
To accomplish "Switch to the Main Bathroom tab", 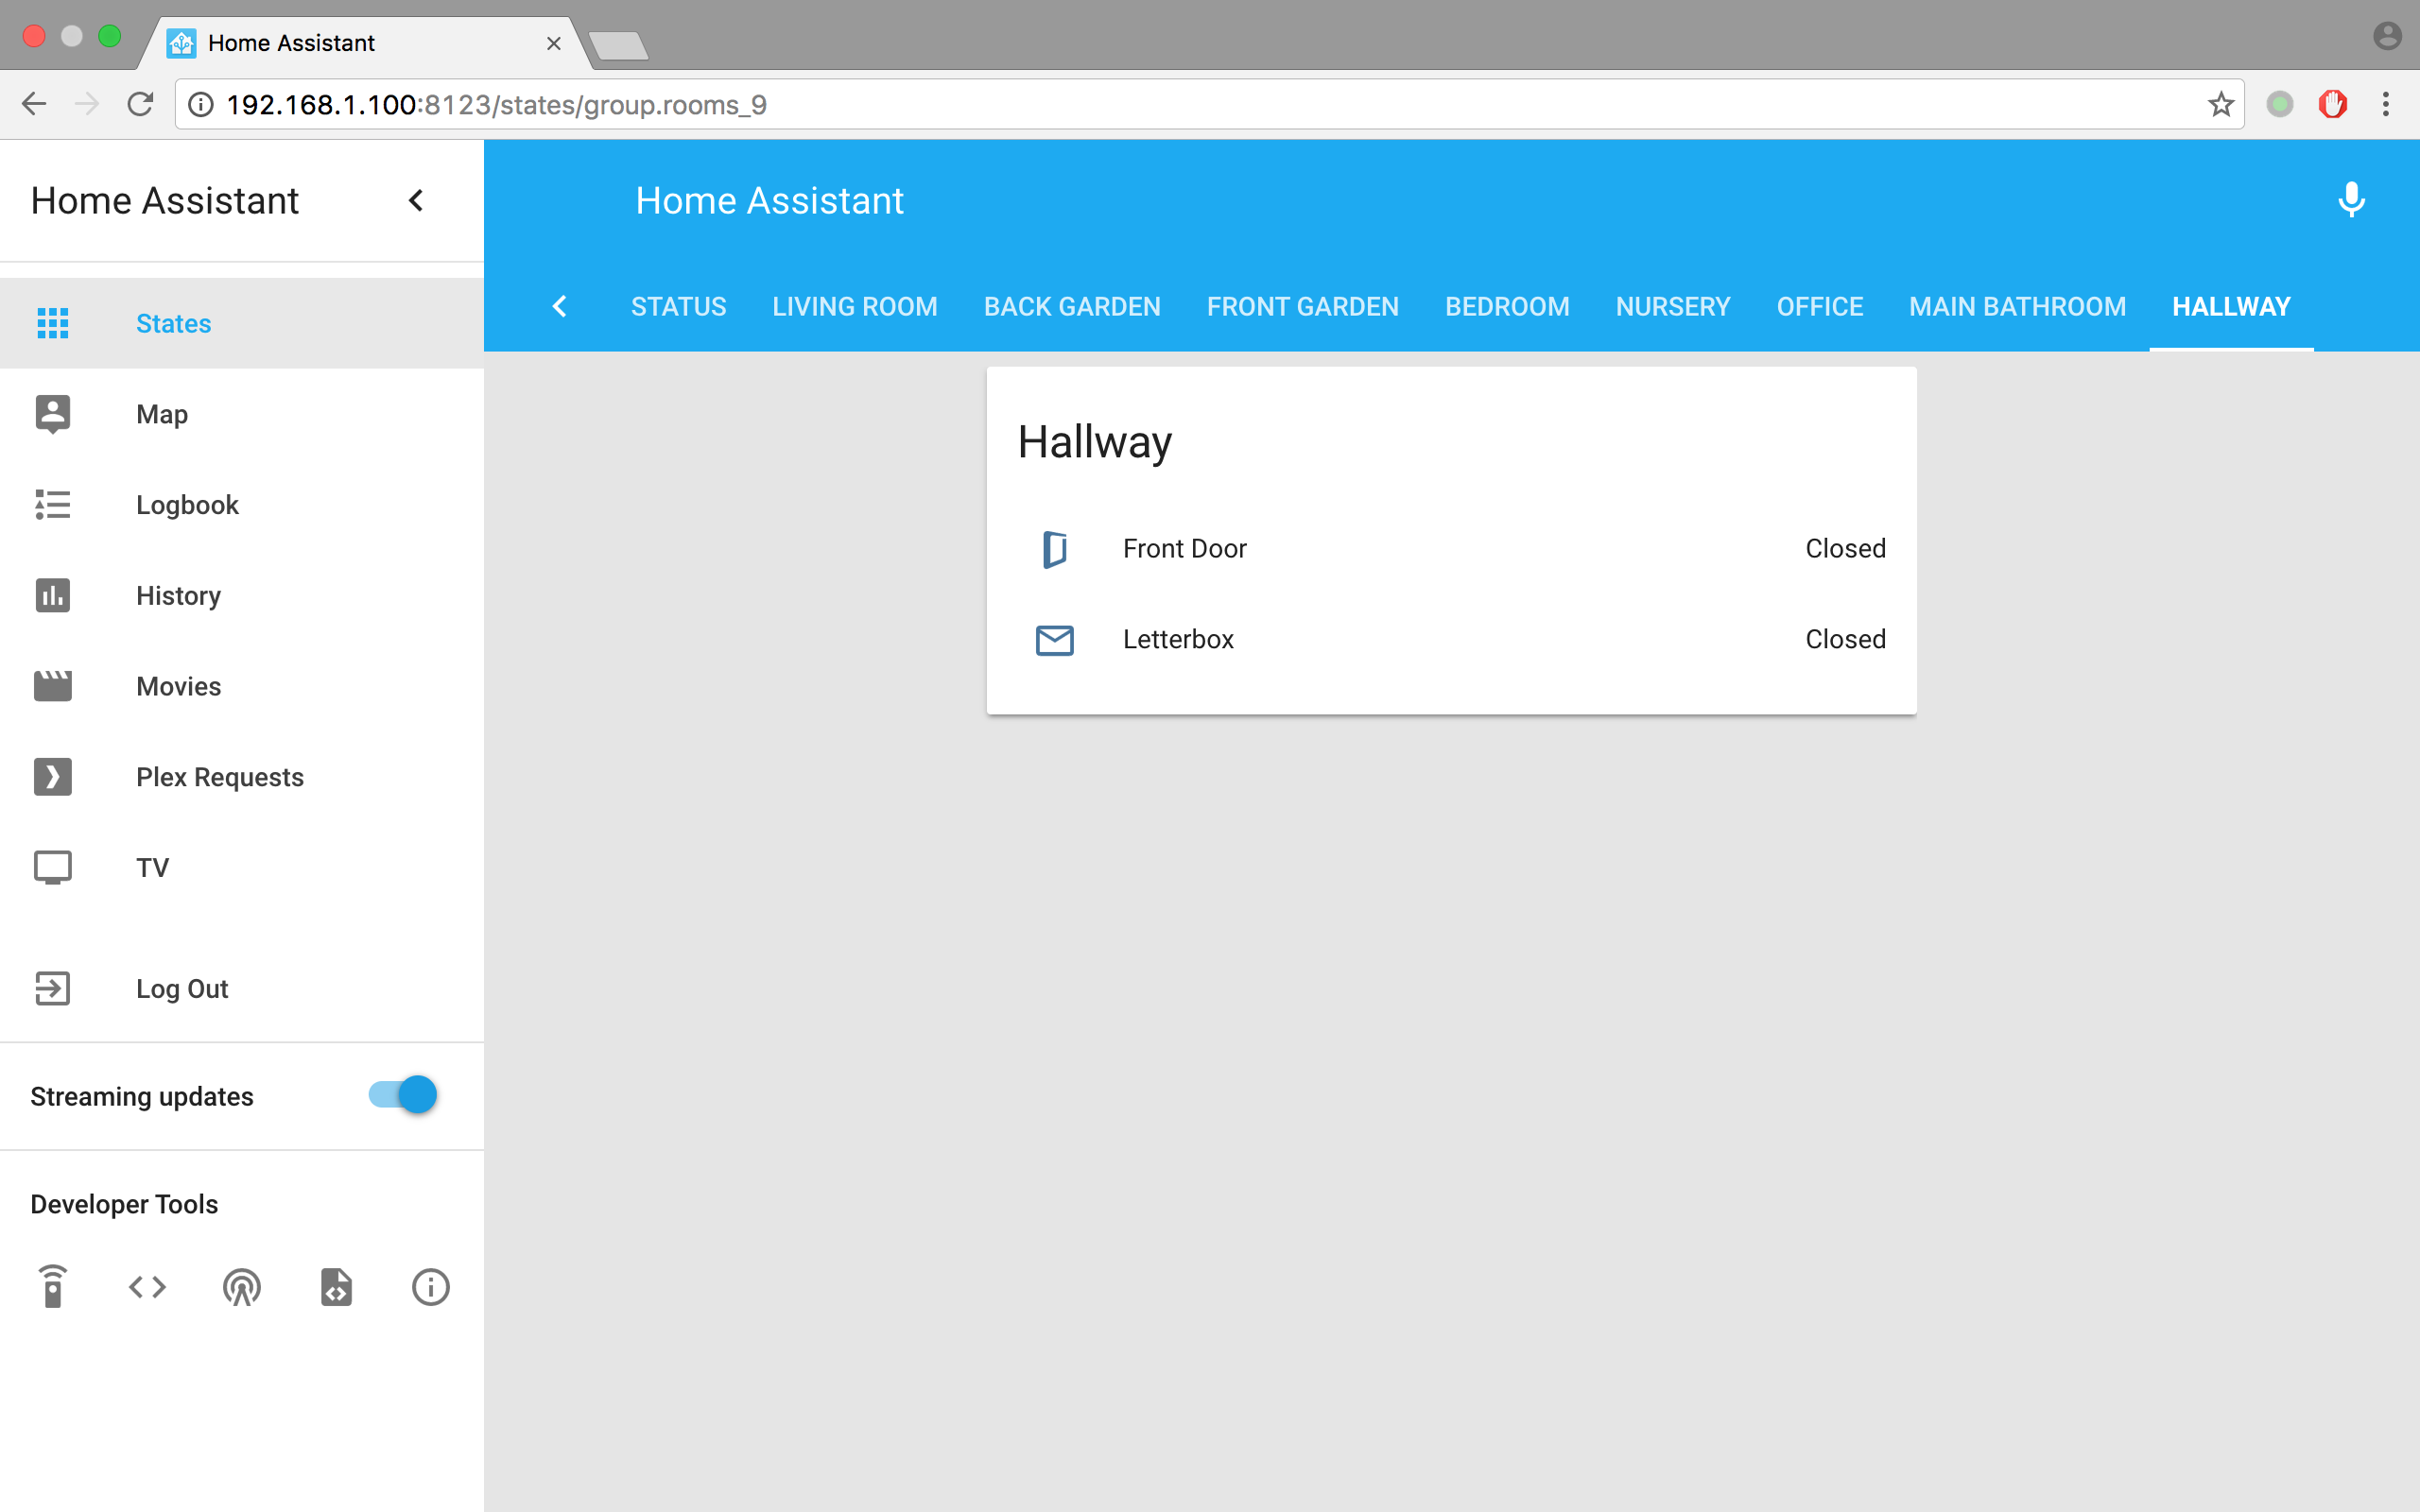I will [2017, 307].
